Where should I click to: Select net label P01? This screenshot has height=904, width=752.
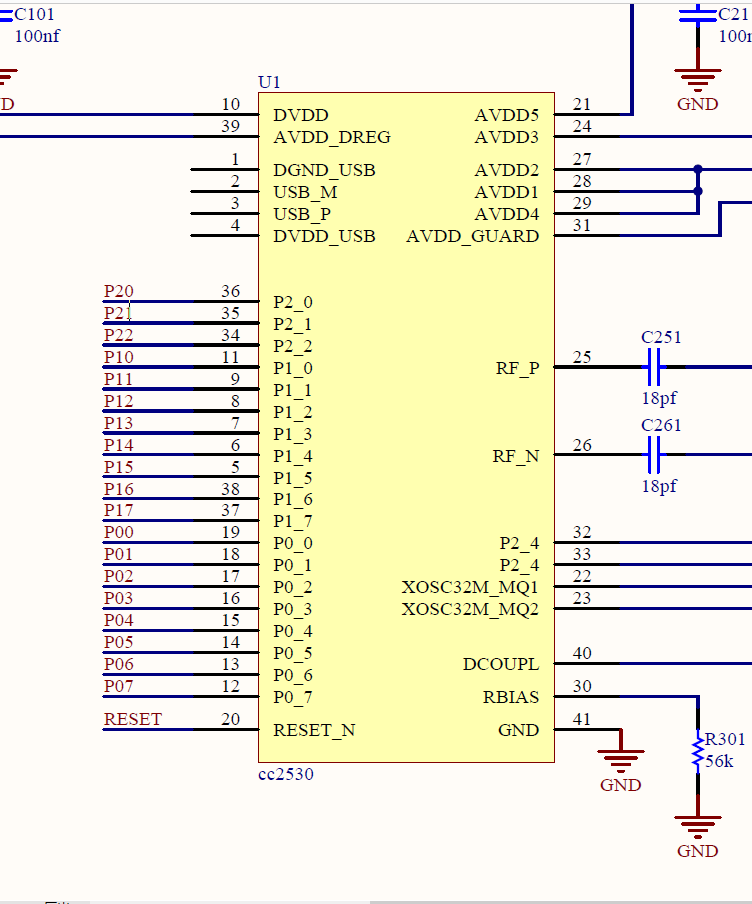(119, 554)
